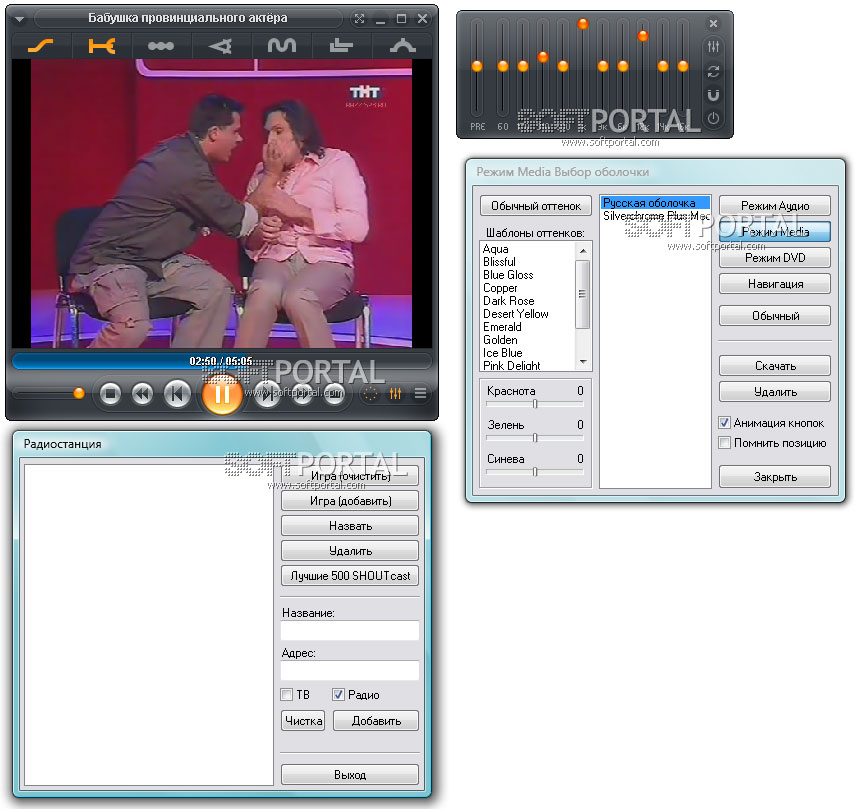Rewind using the double-left-arrow button

pyautogui.click(x=142, y=393)
